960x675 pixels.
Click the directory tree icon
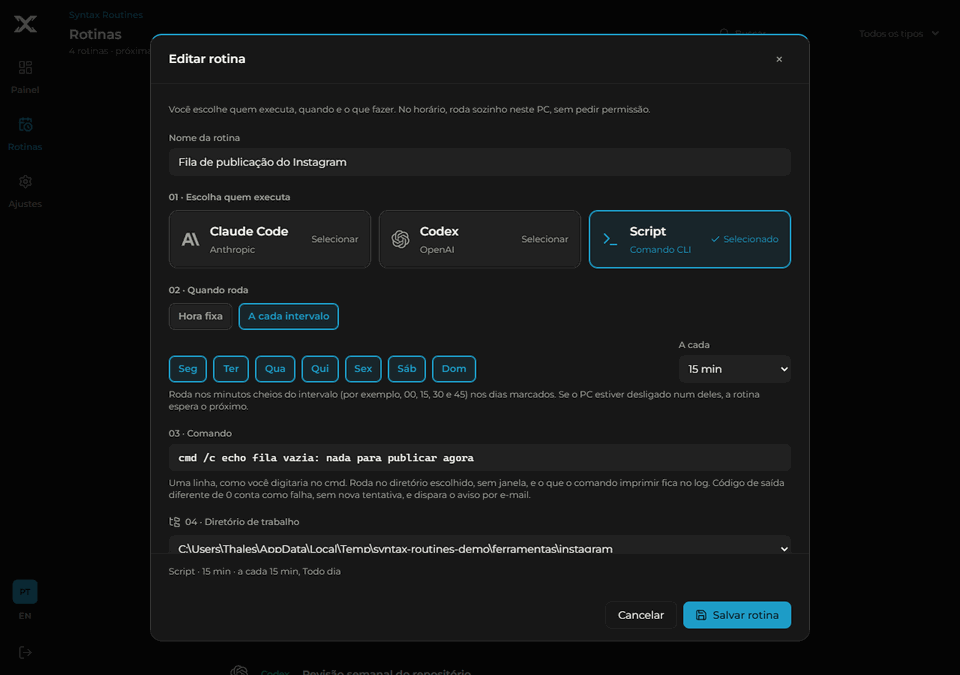(x=174, y=522)
